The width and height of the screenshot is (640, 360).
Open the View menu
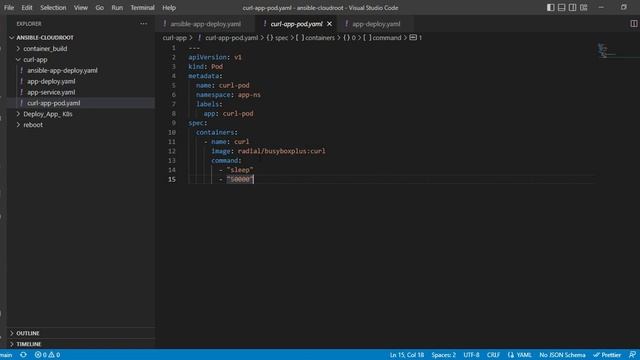pyautogui.click(x=81, y=7)
